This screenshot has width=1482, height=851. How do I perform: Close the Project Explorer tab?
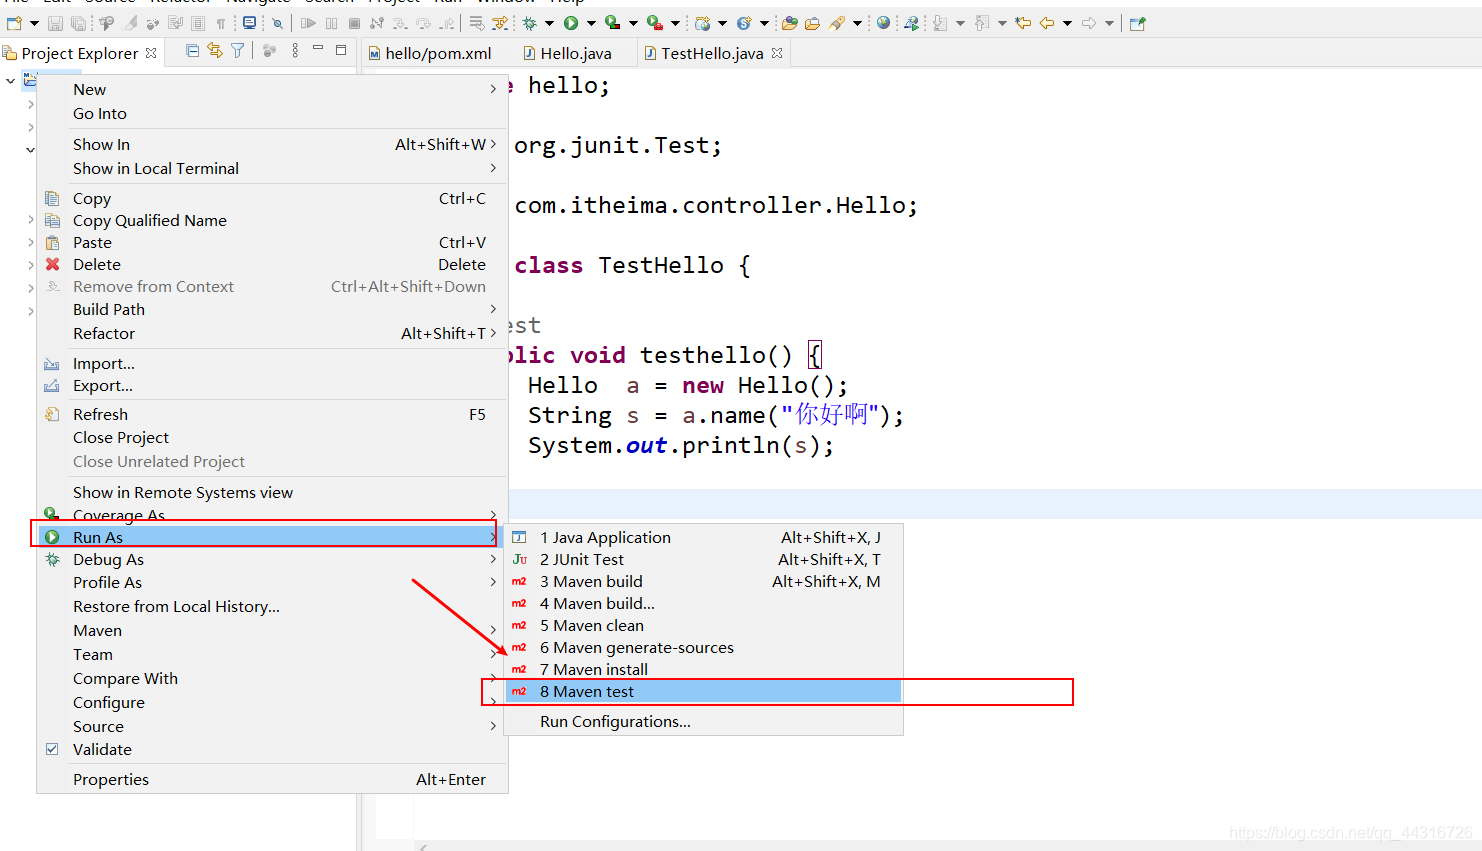pos(151,53)
